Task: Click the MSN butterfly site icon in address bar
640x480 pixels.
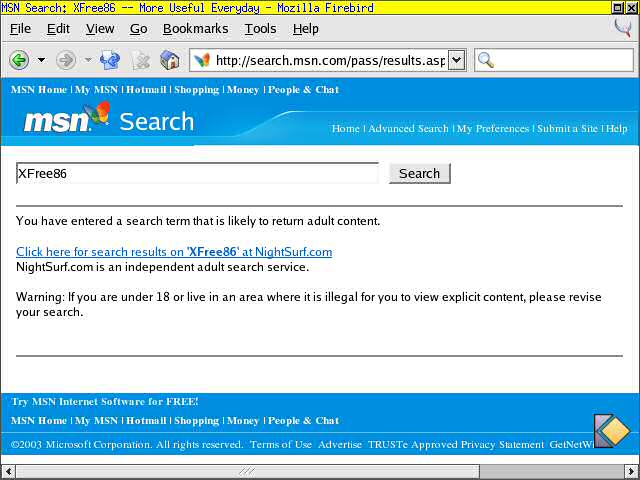Action: [202, 60]
